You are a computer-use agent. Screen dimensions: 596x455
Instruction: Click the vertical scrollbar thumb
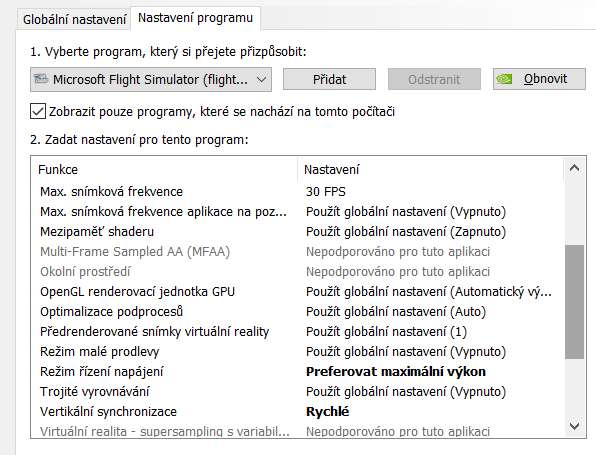coord(574,302)
